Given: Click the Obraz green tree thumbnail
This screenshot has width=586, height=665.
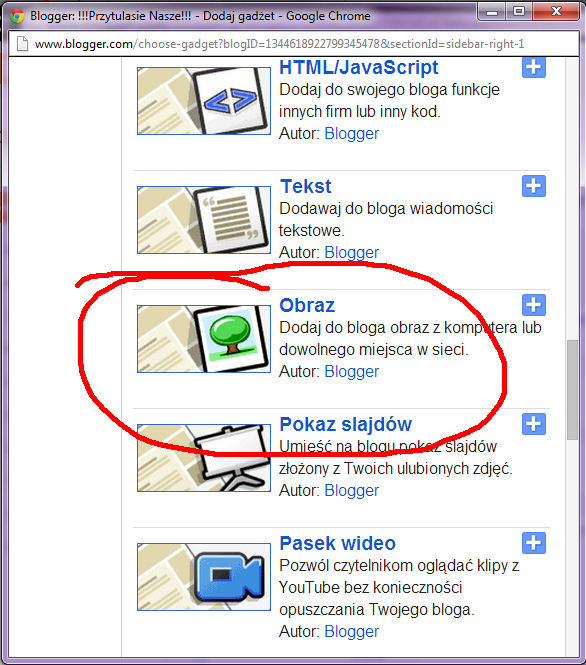Looking at the screenshot, I should click(x=204, y=339).
